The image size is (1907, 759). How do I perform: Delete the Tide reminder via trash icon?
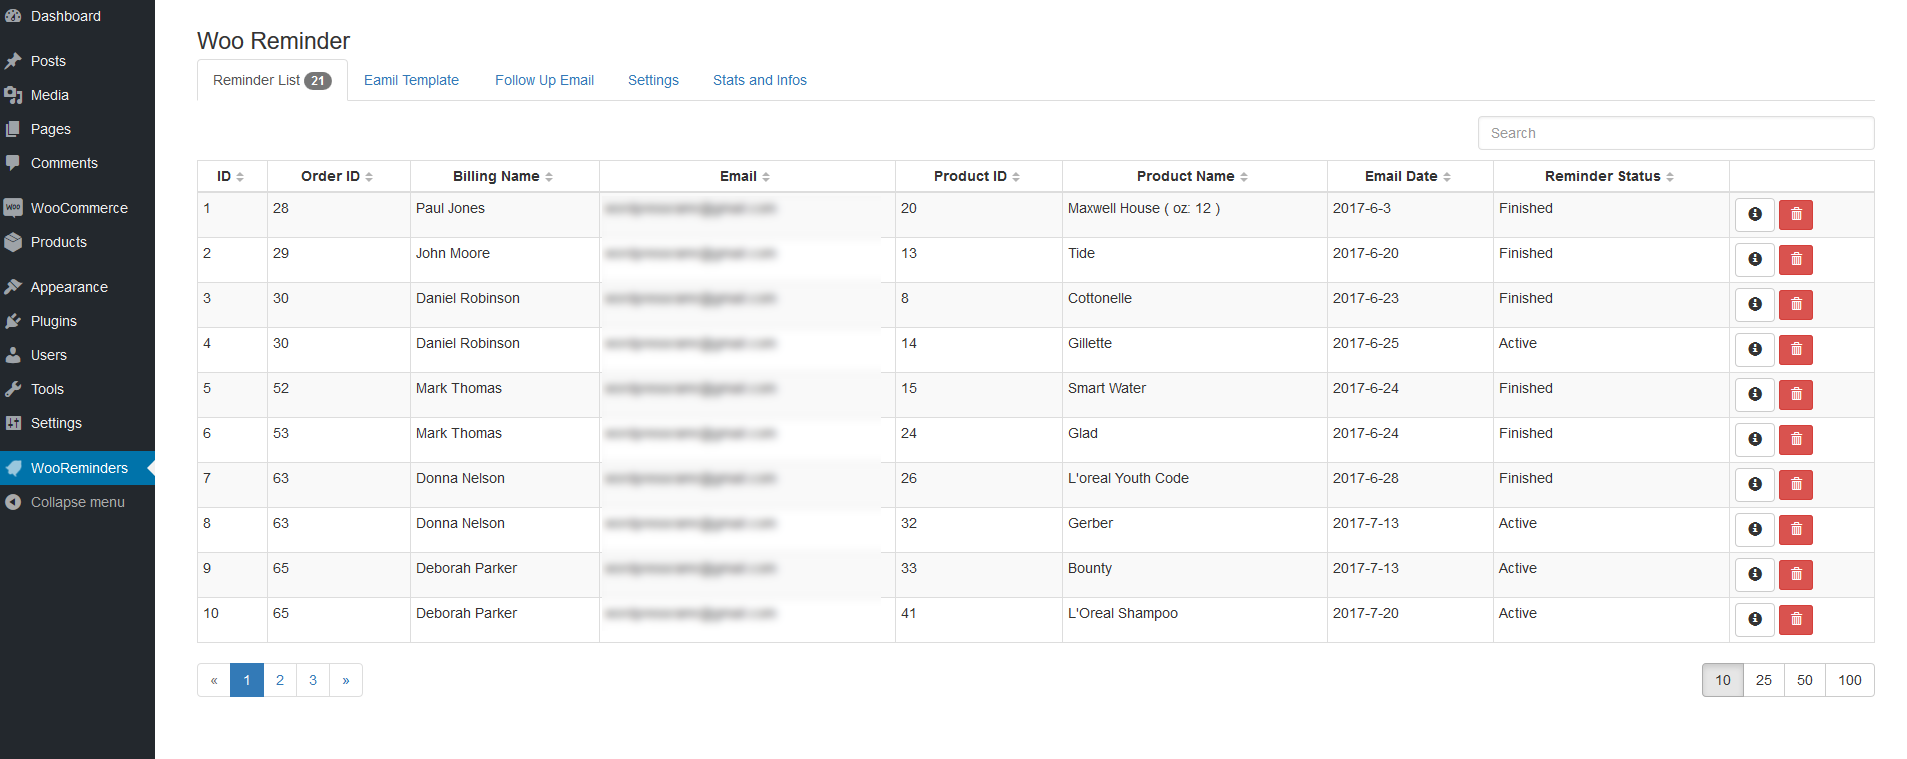tap(1795, 260)
